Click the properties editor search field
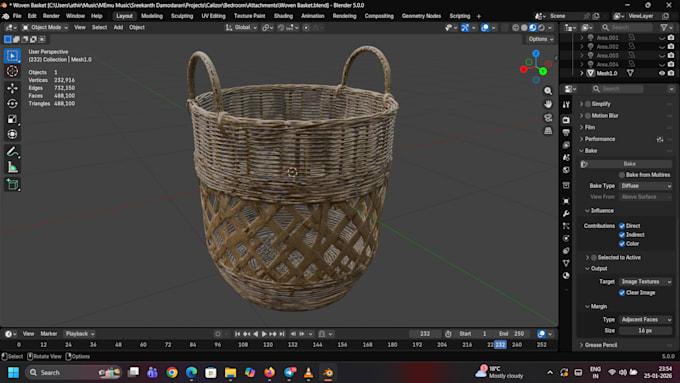 (x=617, y=89)
